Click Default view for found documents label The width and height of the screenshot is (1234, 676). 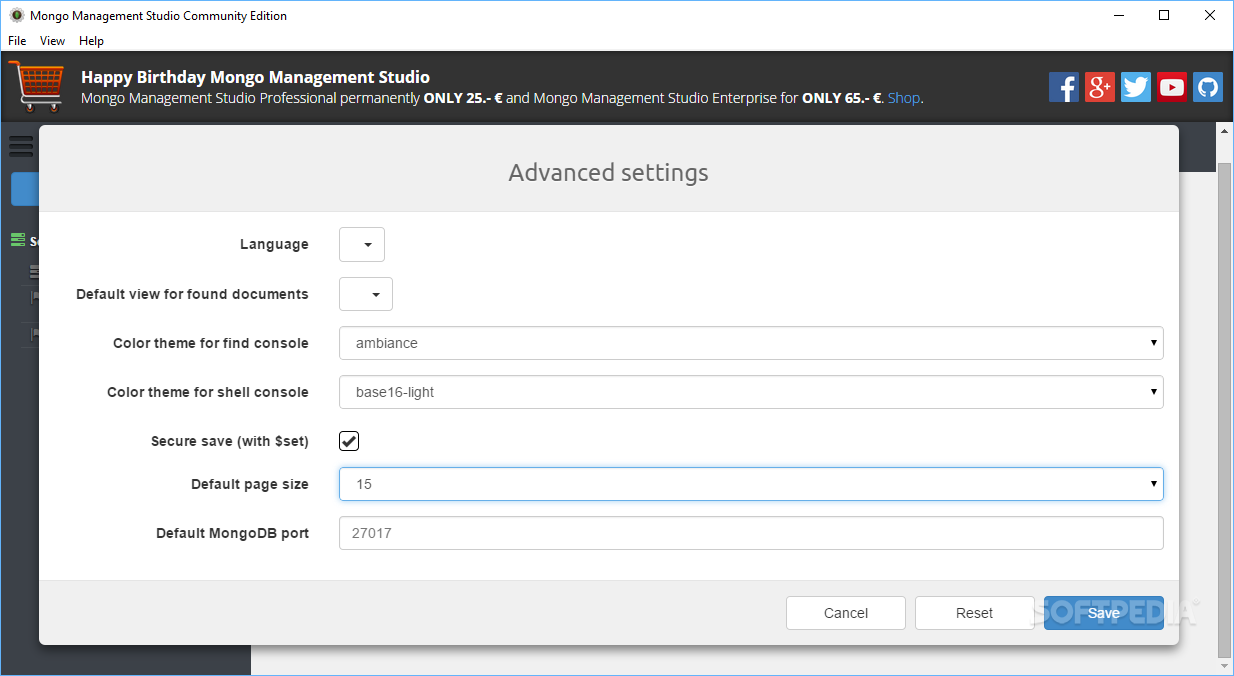pos(192,294)
